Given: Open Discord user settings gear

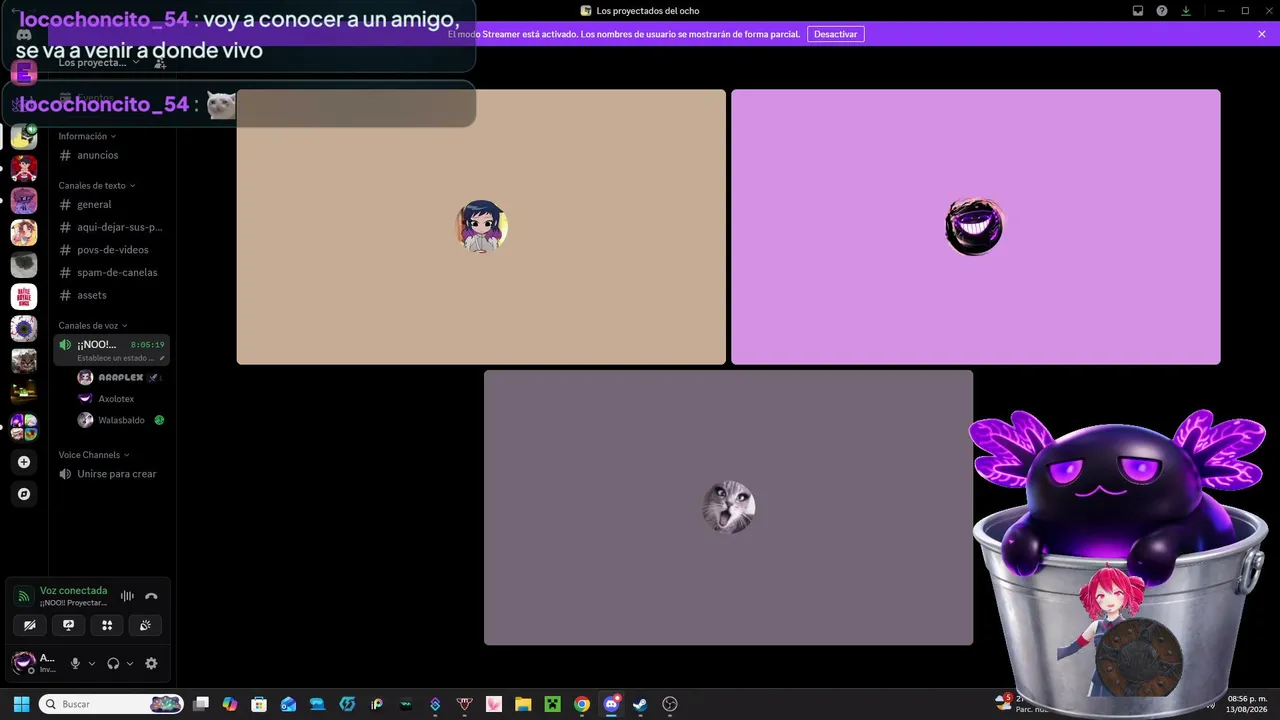Looking at the screenshot, I should click(151, 663).
